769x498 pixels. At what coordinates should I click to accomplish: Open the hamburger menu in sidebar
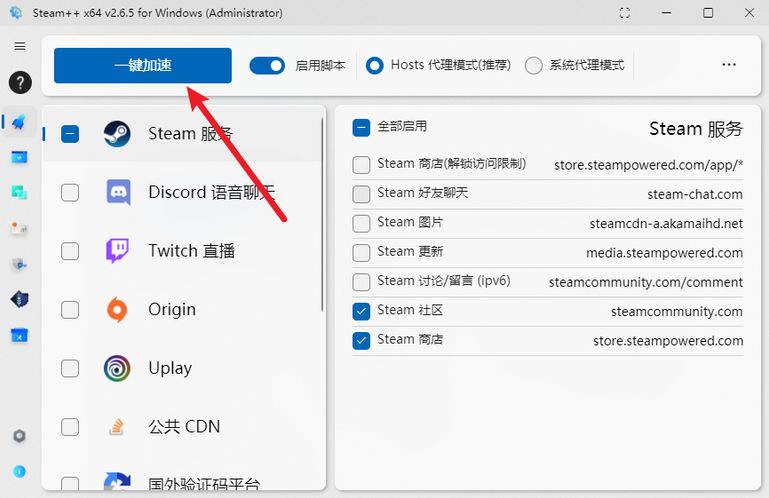pyautogui.click(x=20, y=46)
